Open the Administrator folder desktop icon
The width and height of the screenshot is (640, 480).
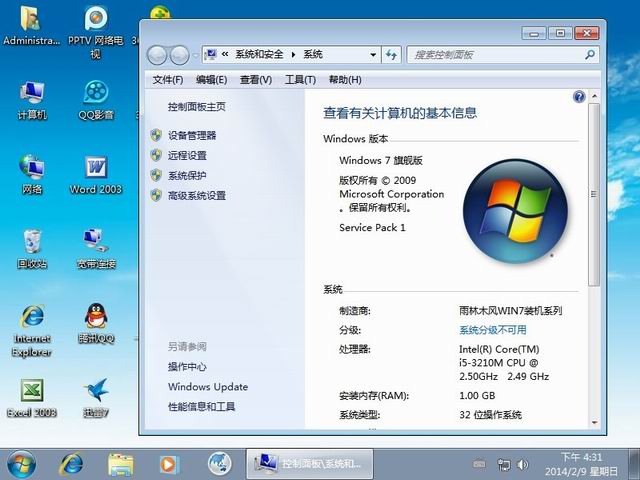click(31, 25)
